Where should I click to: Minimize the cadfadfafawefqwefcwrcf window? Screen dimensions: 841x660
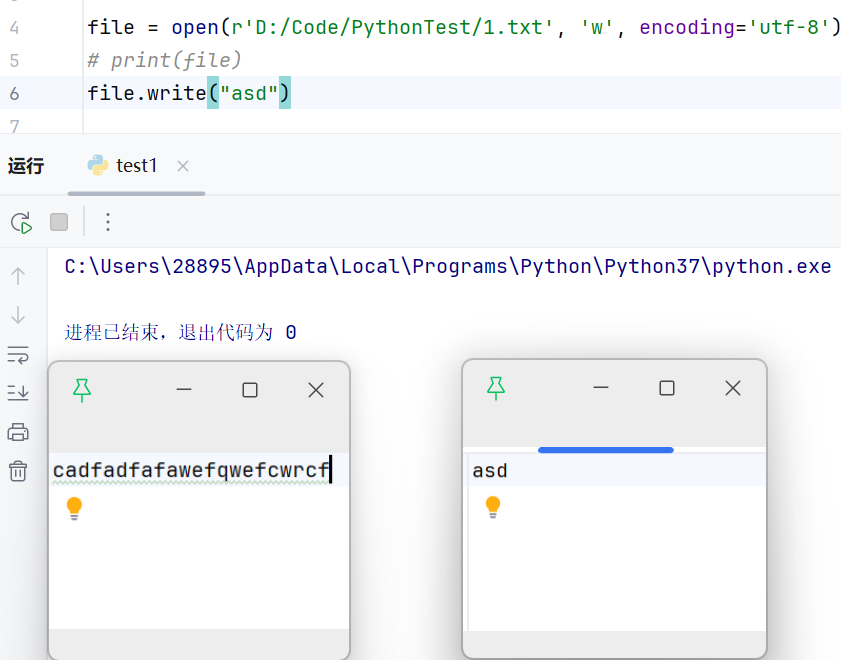tap(184, 390)
